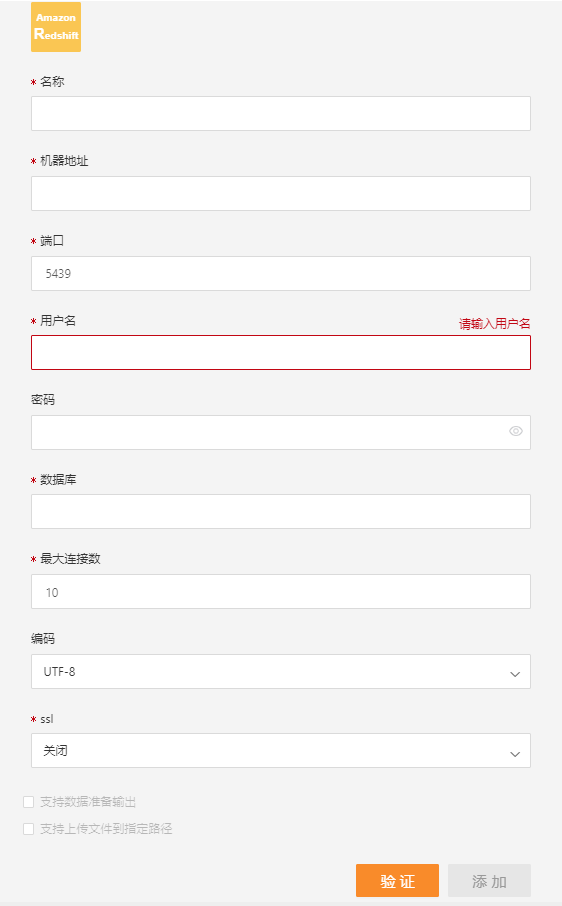Click the Amazon Redshift logo icon

pyautogui.click(x=56, y=27)
